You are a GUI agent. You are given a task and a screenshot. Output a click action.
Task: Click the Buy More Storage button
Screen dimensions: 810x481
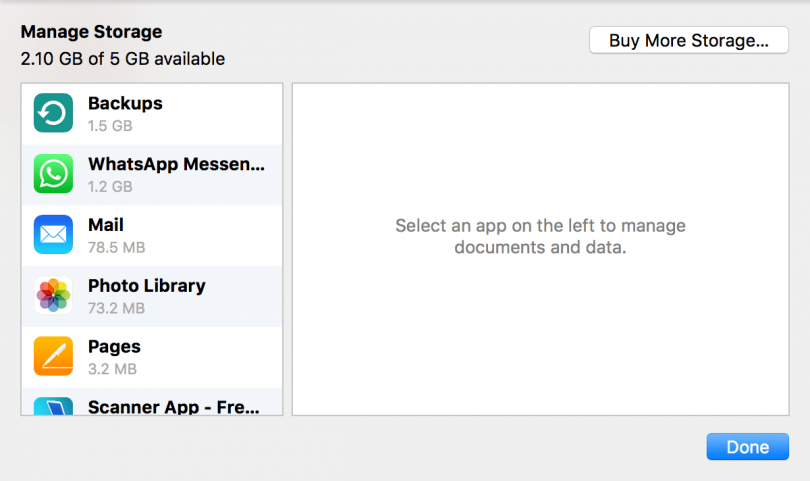689,41
